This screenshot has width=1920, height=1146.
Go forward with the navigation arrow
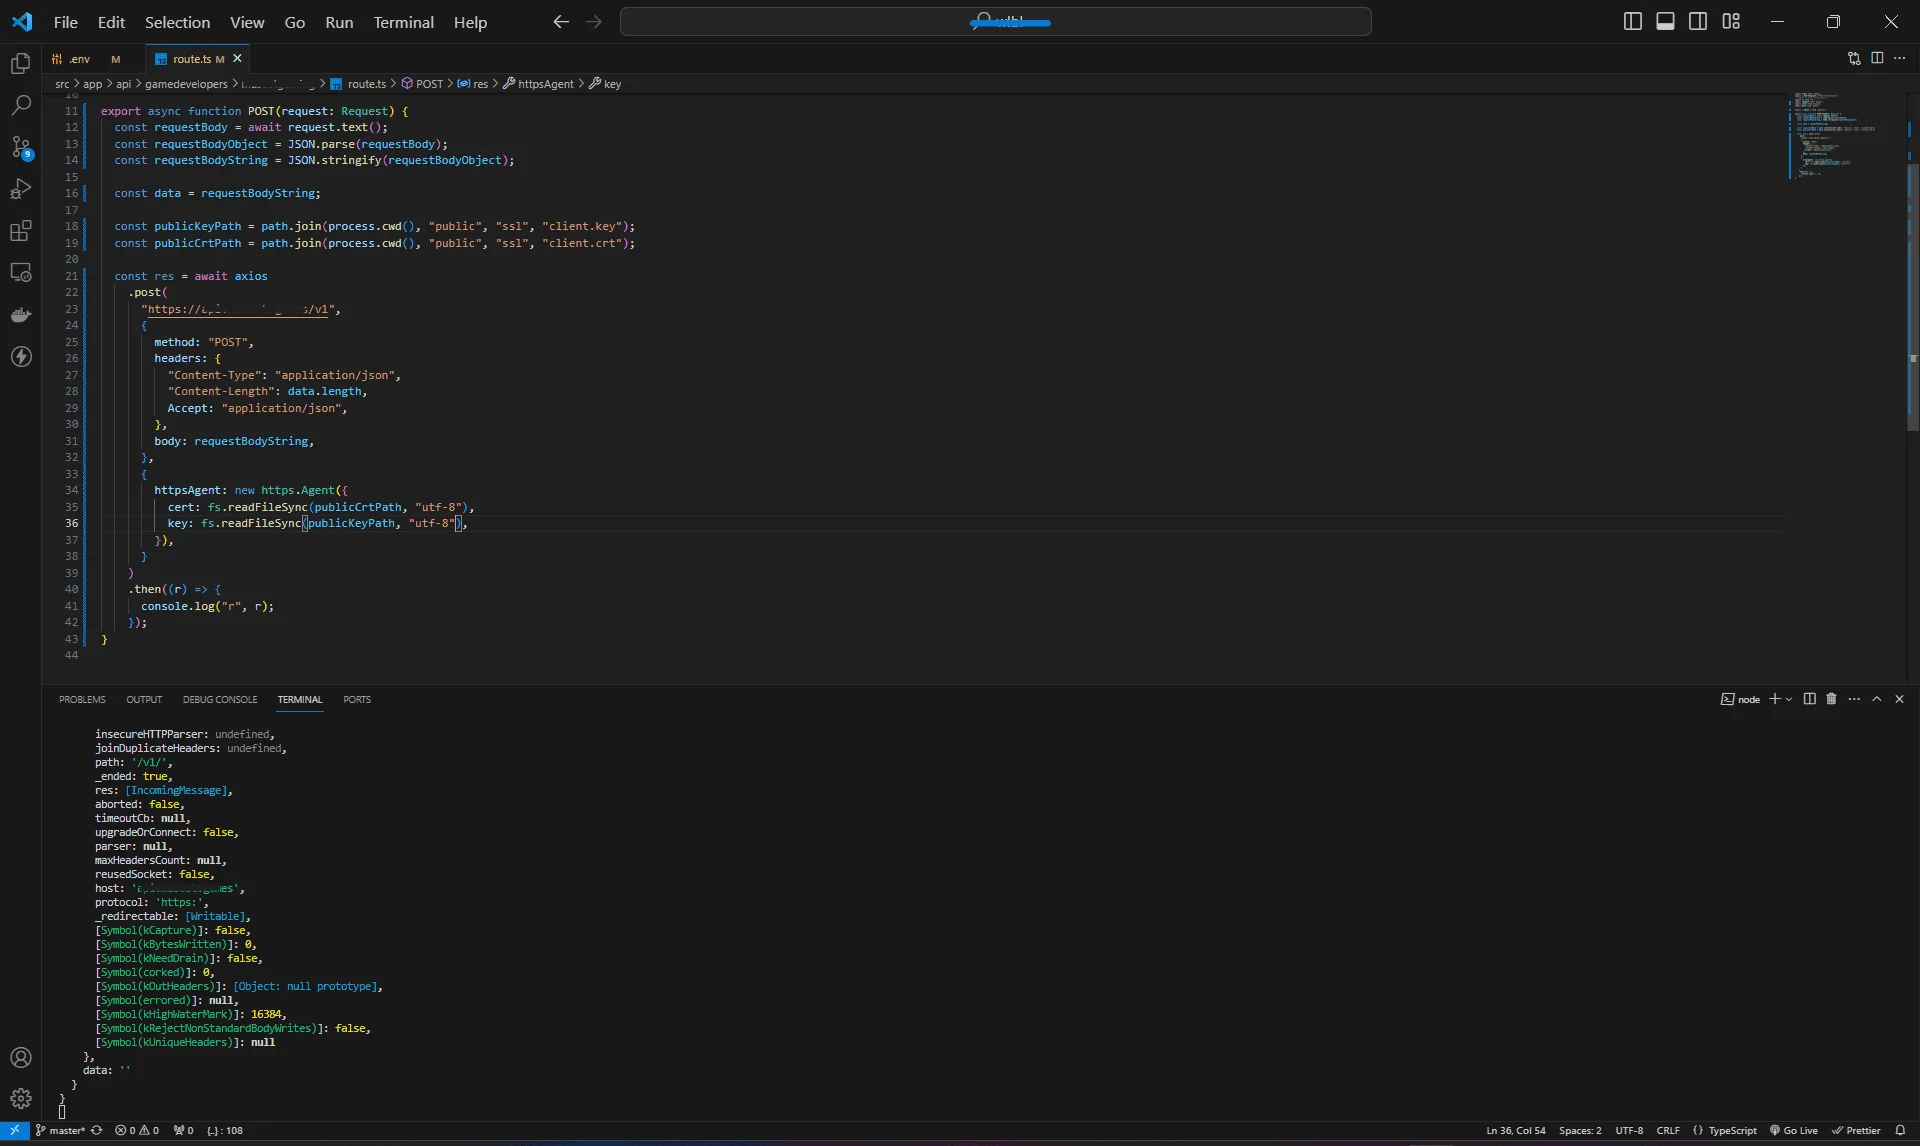(594, 22)
